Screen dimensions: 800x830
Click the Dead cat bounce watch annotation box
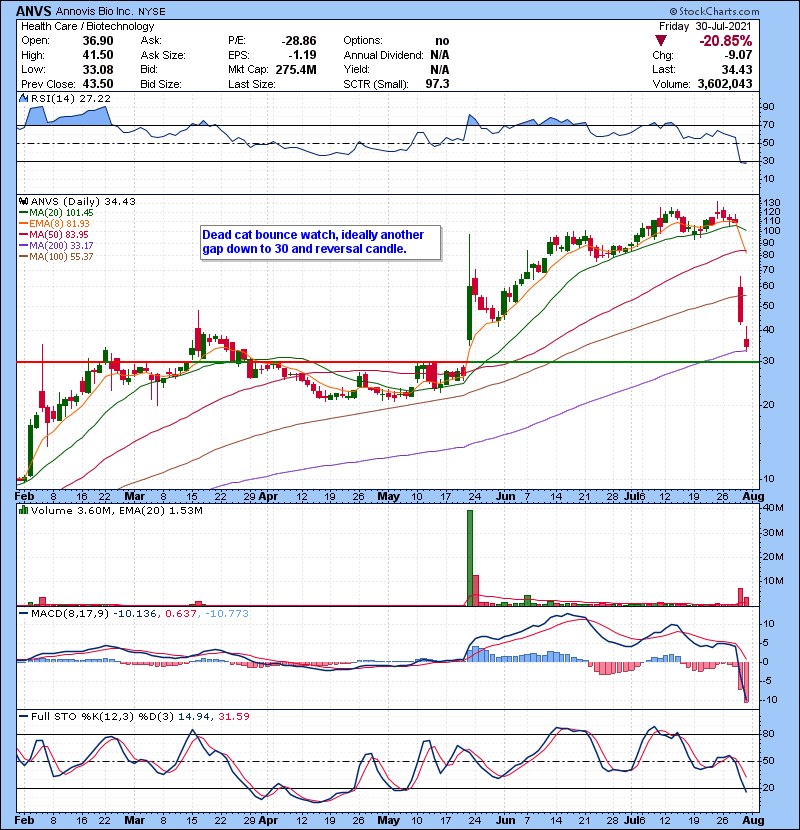[x=320, y=242]
